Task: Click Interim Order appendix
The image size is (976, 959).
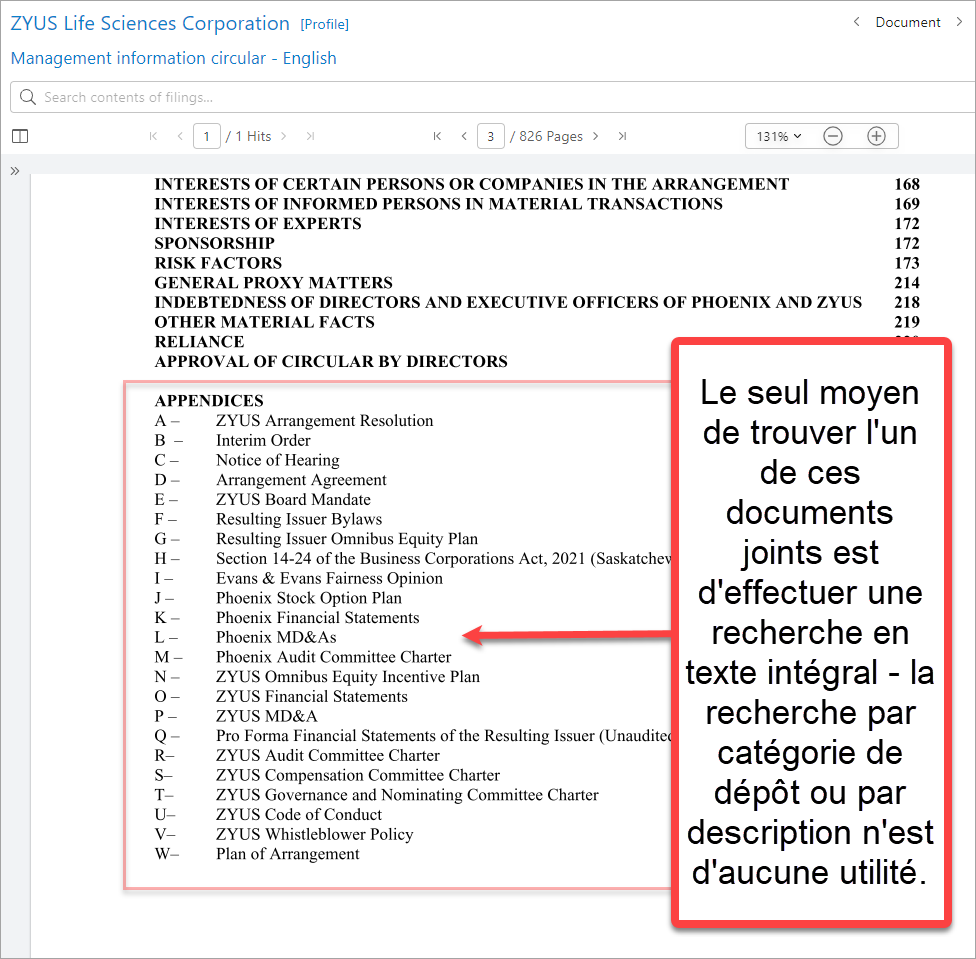Action: 263,441
